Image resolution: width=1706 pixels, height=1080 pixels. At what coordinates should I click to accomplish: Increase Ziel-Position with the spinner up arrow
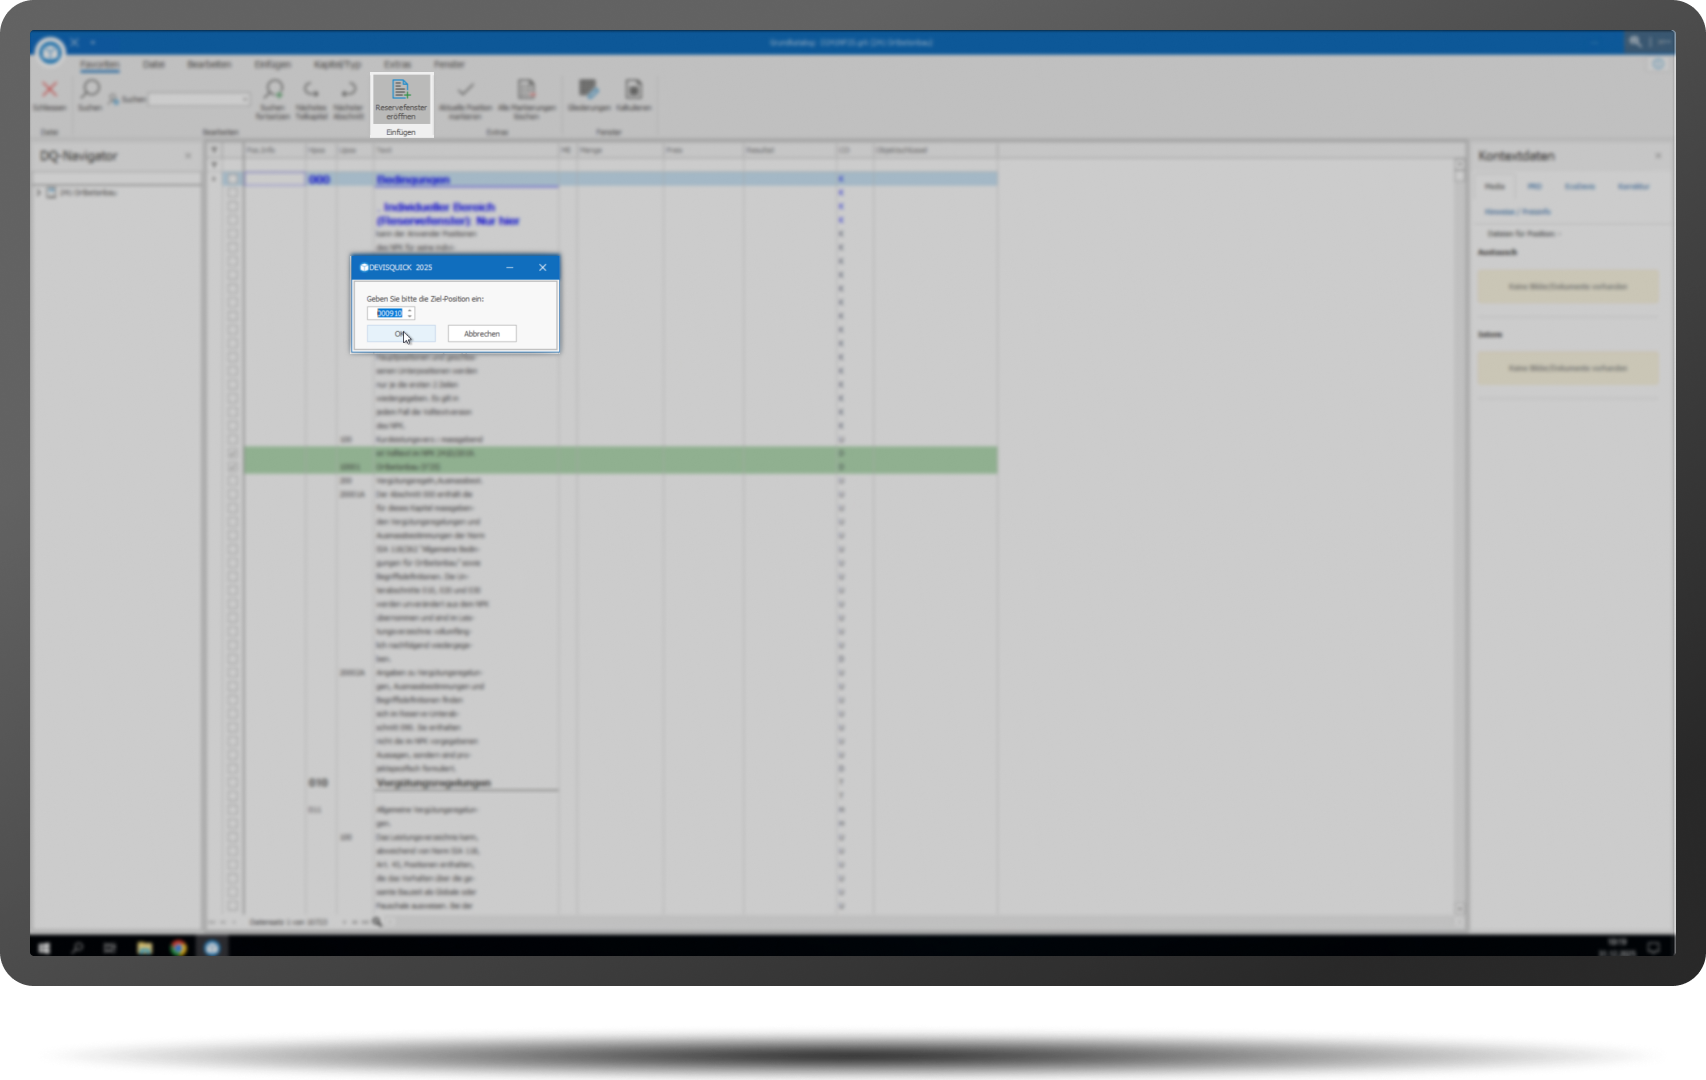410,310
